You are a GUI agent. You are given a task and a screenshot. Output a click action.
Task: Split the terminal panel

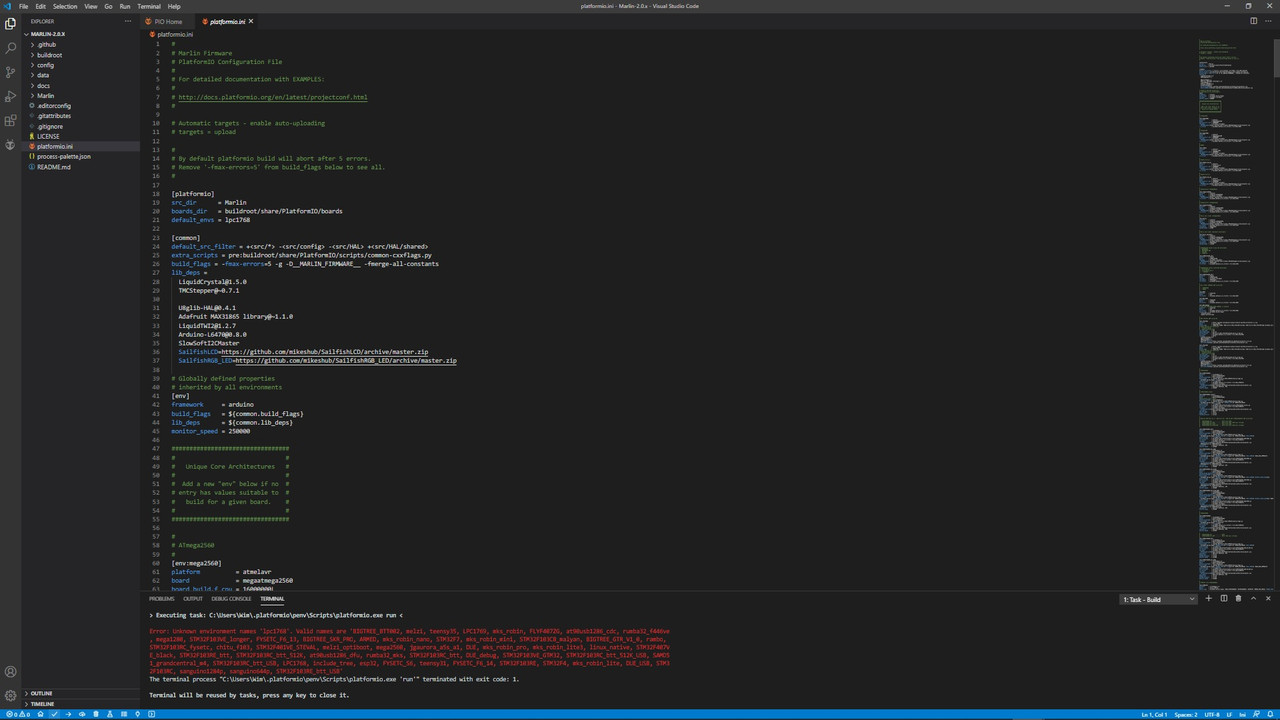point(1223,599)
